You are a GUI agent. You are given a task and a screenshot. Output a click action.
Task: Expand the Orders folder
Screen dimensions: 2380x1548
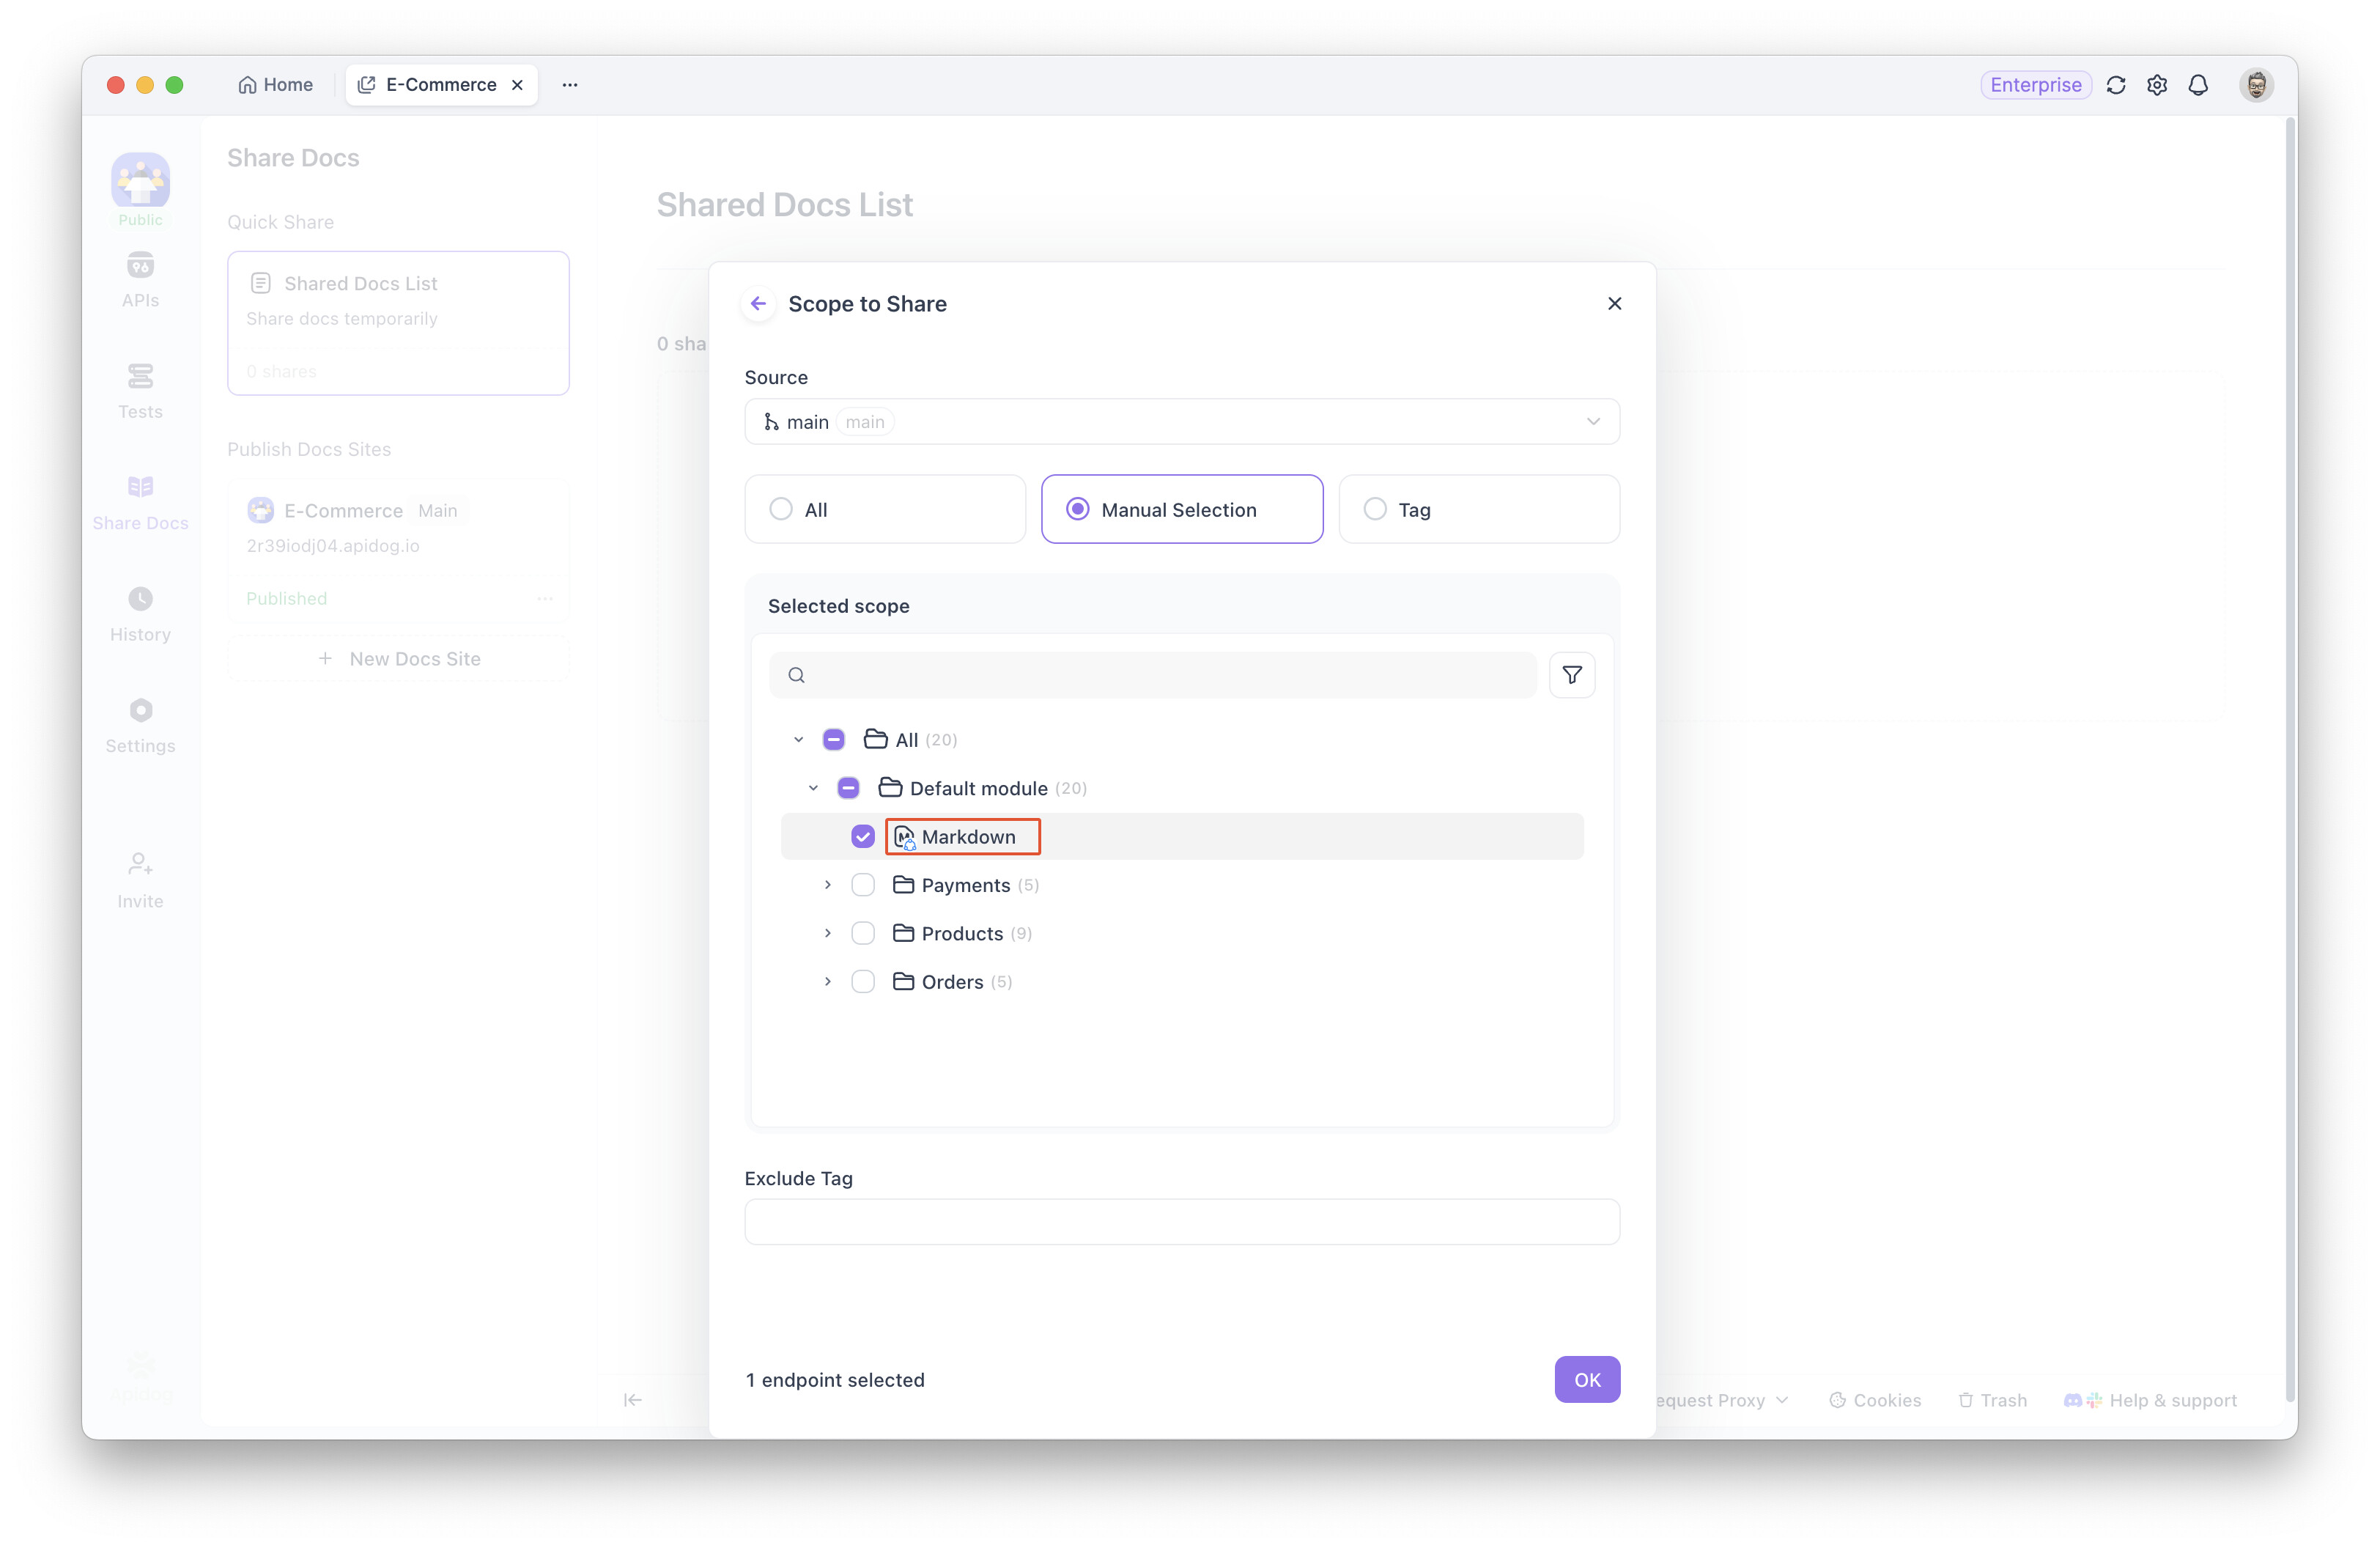[827, 982]
